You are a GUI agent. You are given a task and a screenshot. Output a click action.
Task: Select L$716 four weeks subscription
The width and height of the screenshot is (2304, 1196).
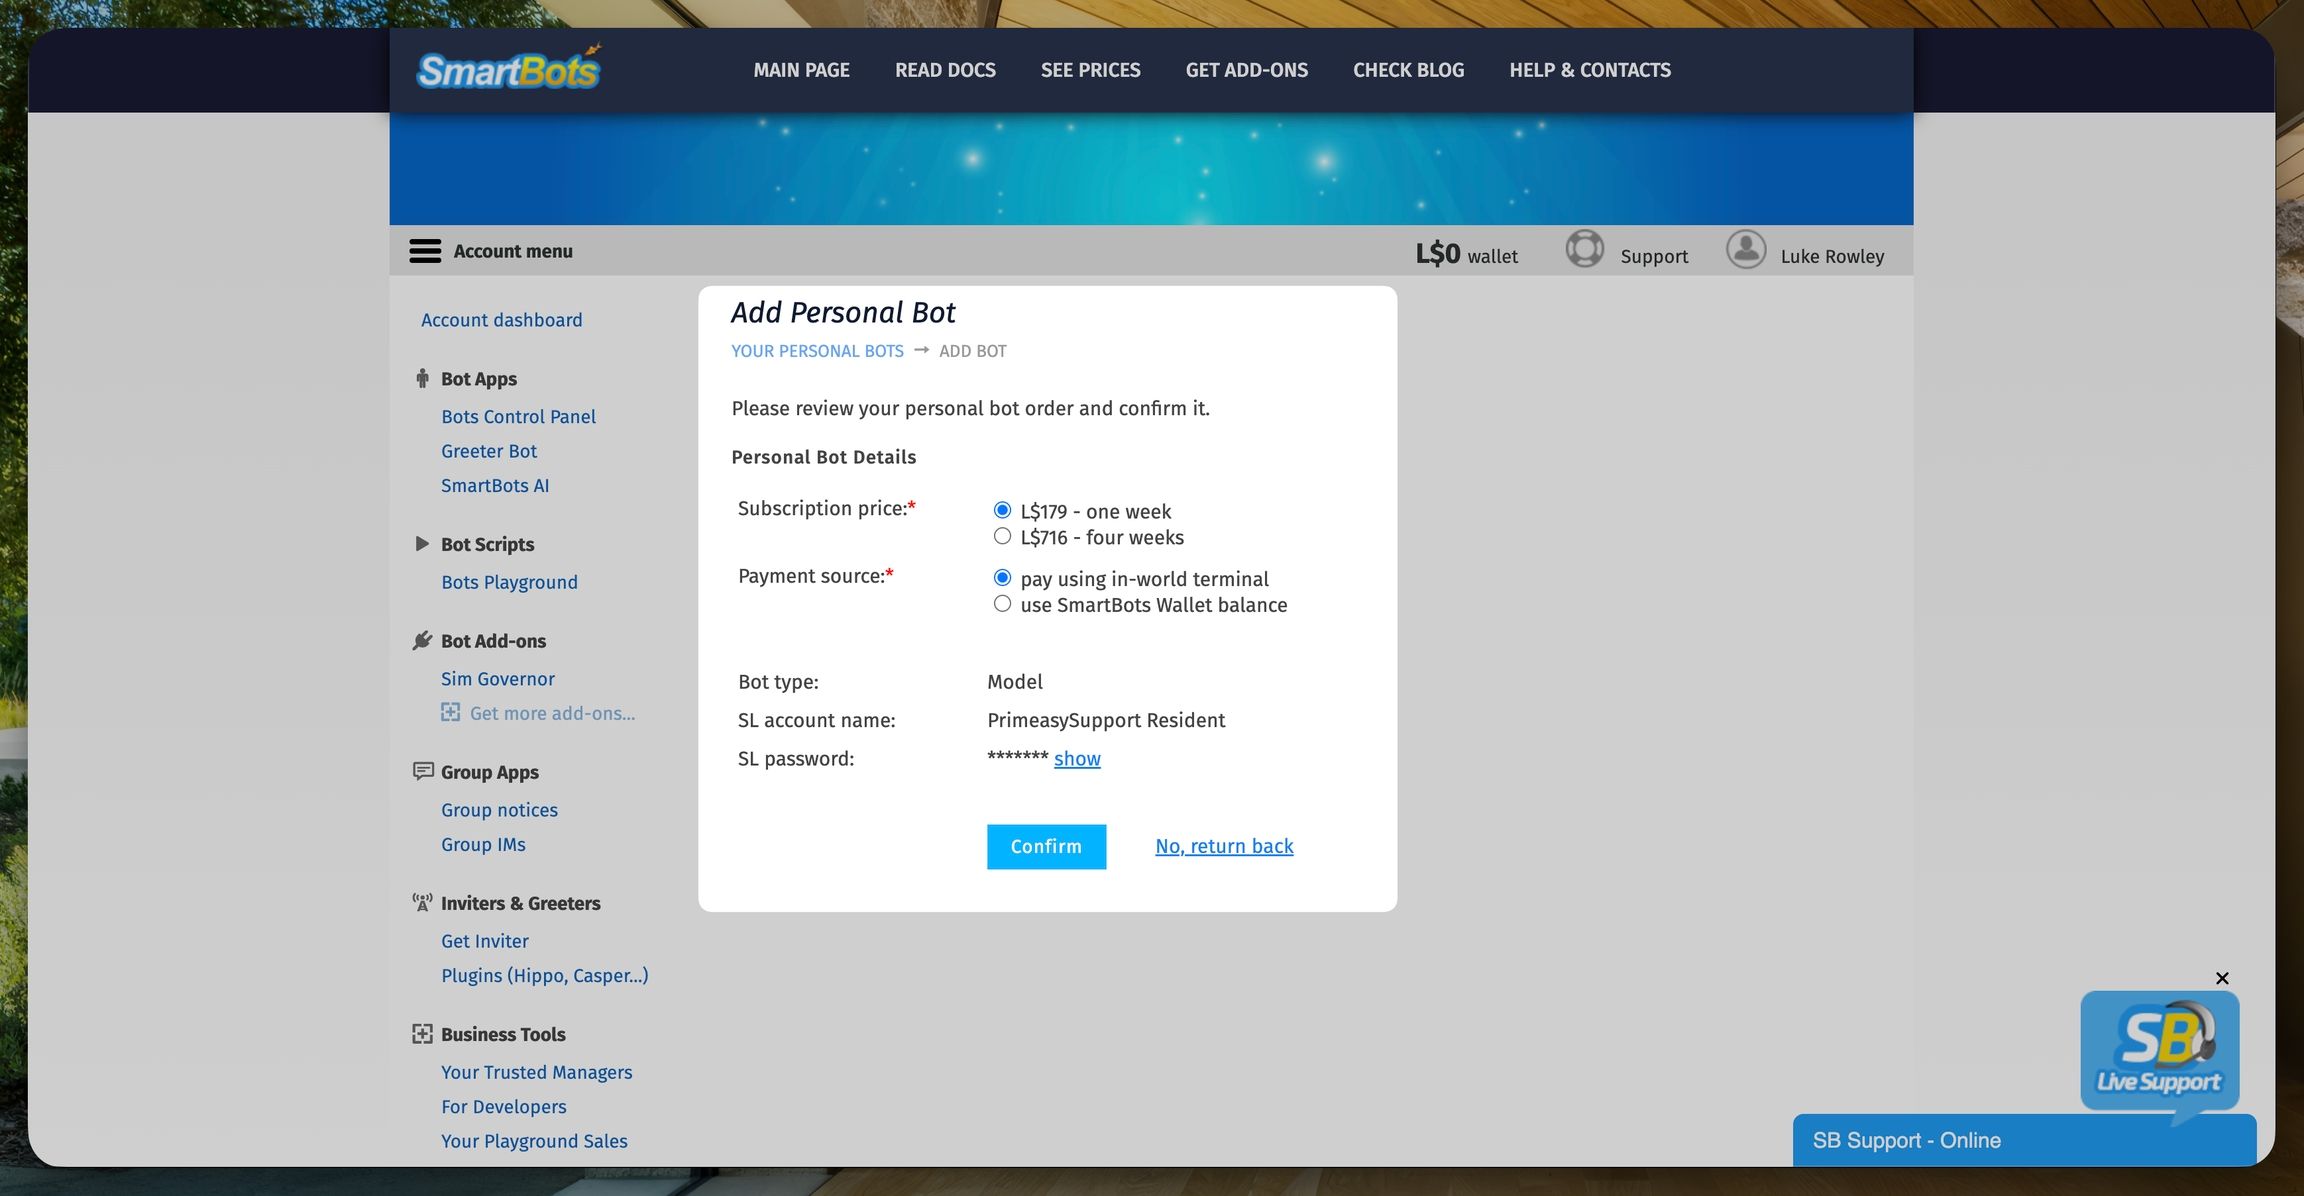[x=1002, y=536]
